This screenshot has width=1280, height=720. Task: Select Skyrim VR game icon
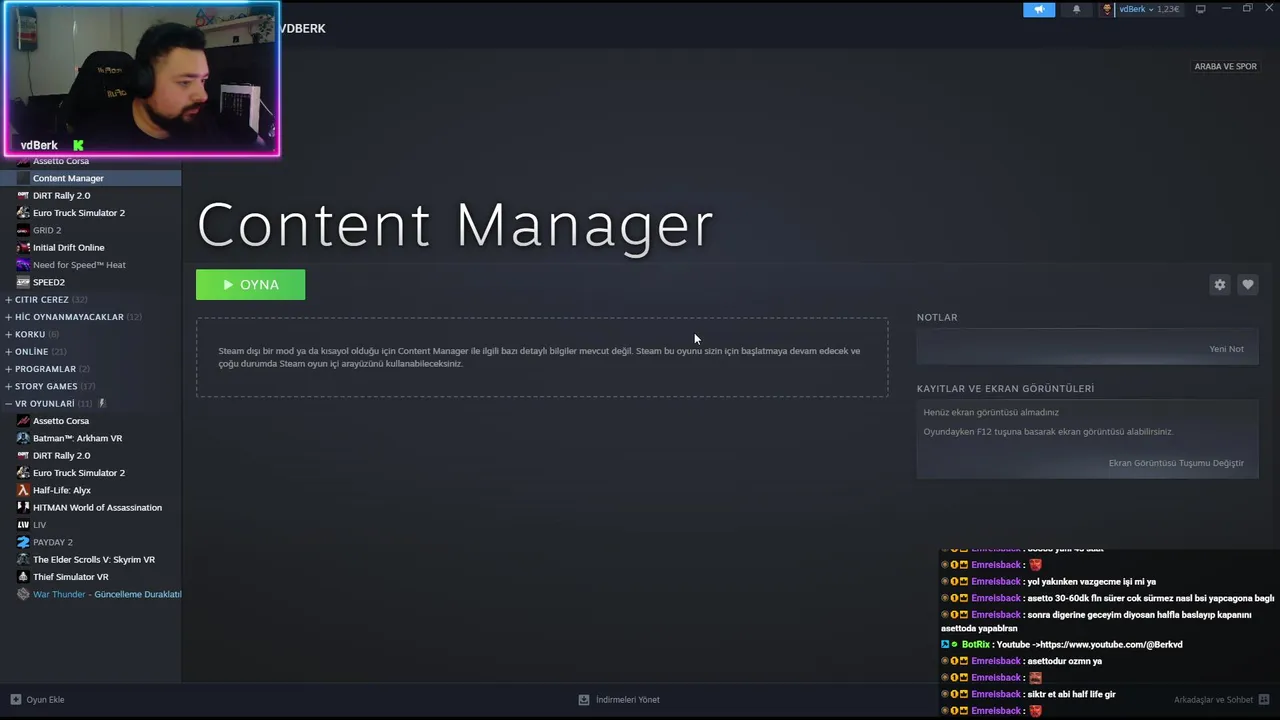tap(23, 560)
